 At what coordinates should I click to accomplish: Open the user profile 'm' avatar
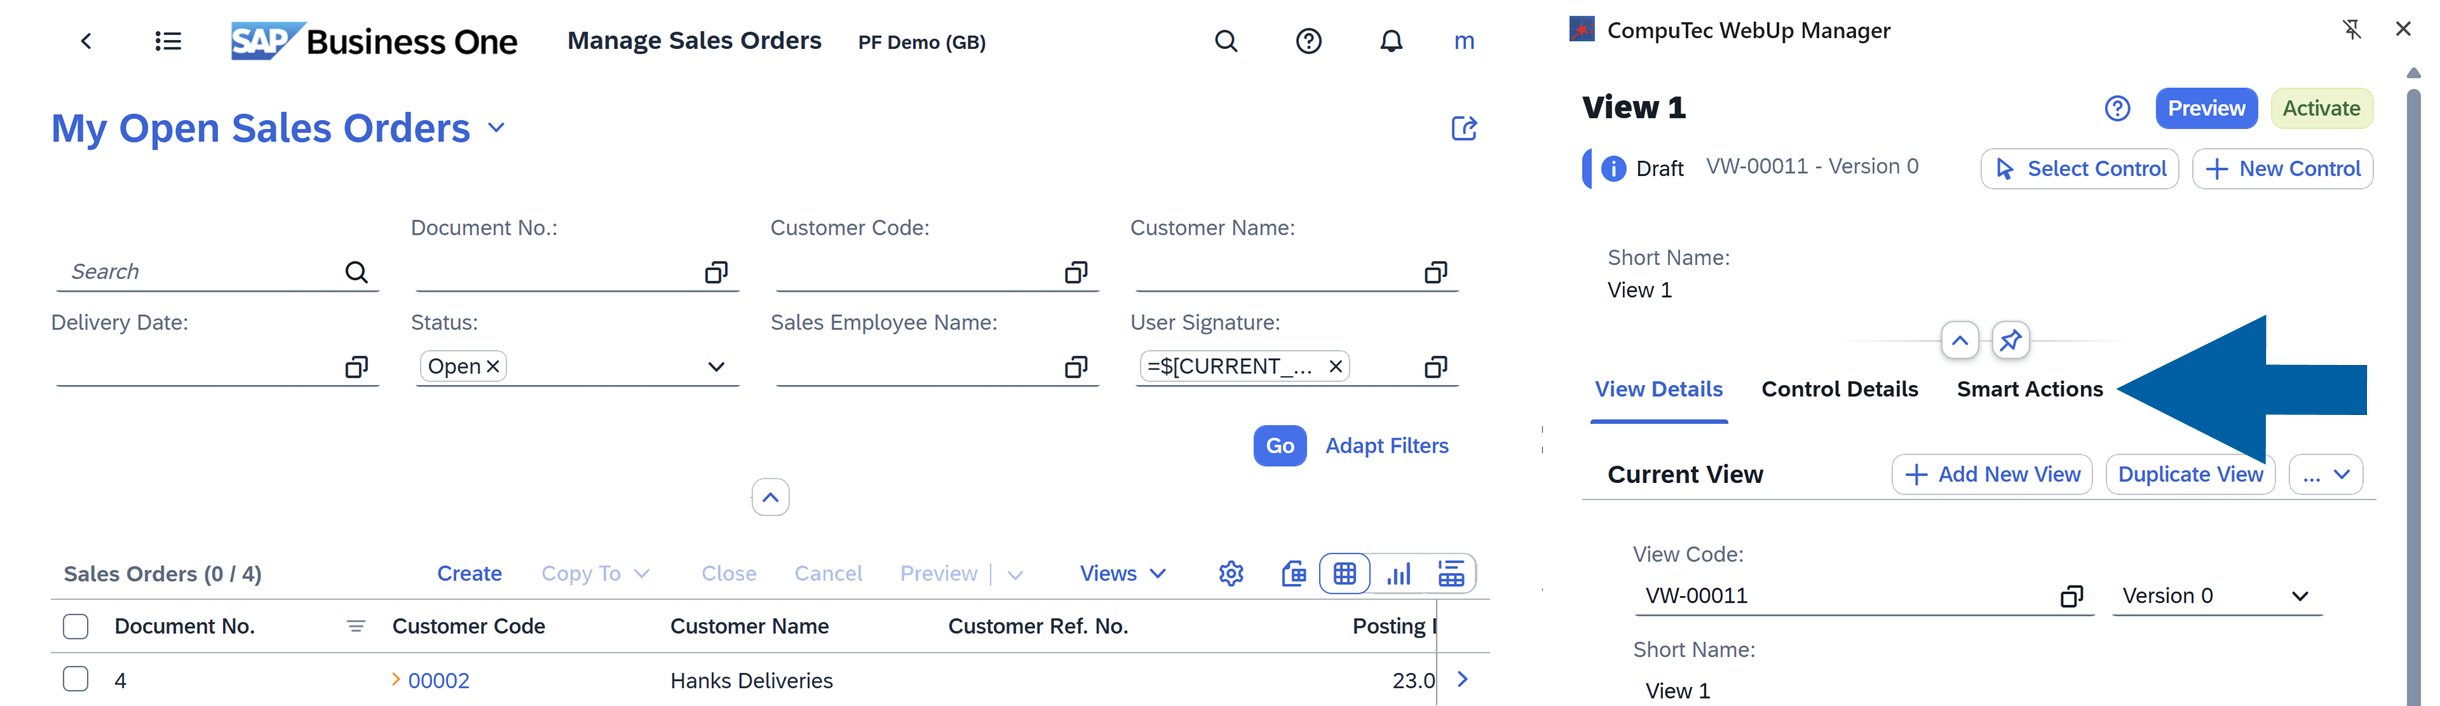(1464, 41)
